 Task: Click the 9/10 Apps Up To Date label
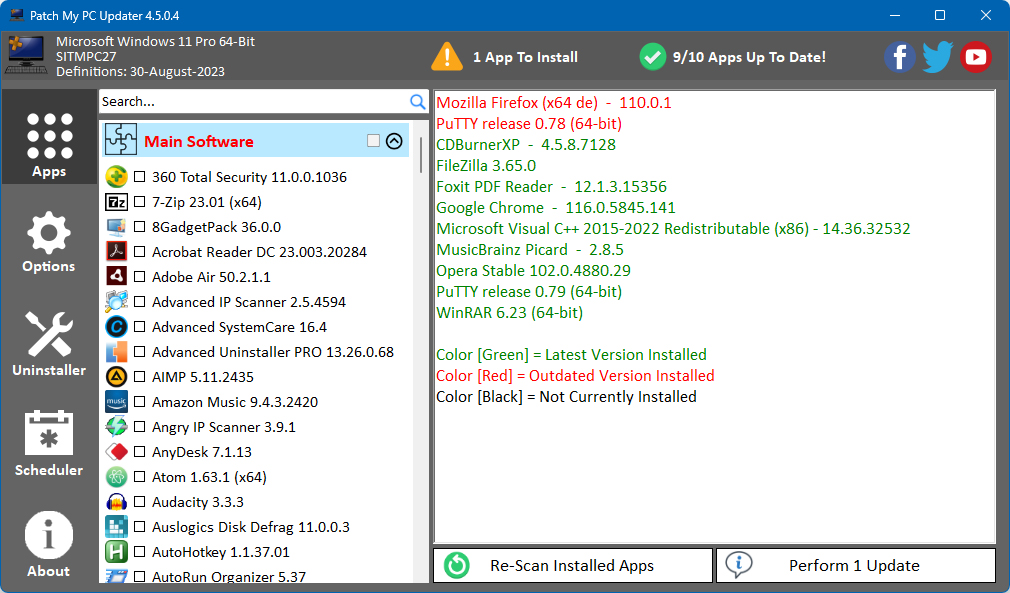pyautogui.click(x=749, y=57)
